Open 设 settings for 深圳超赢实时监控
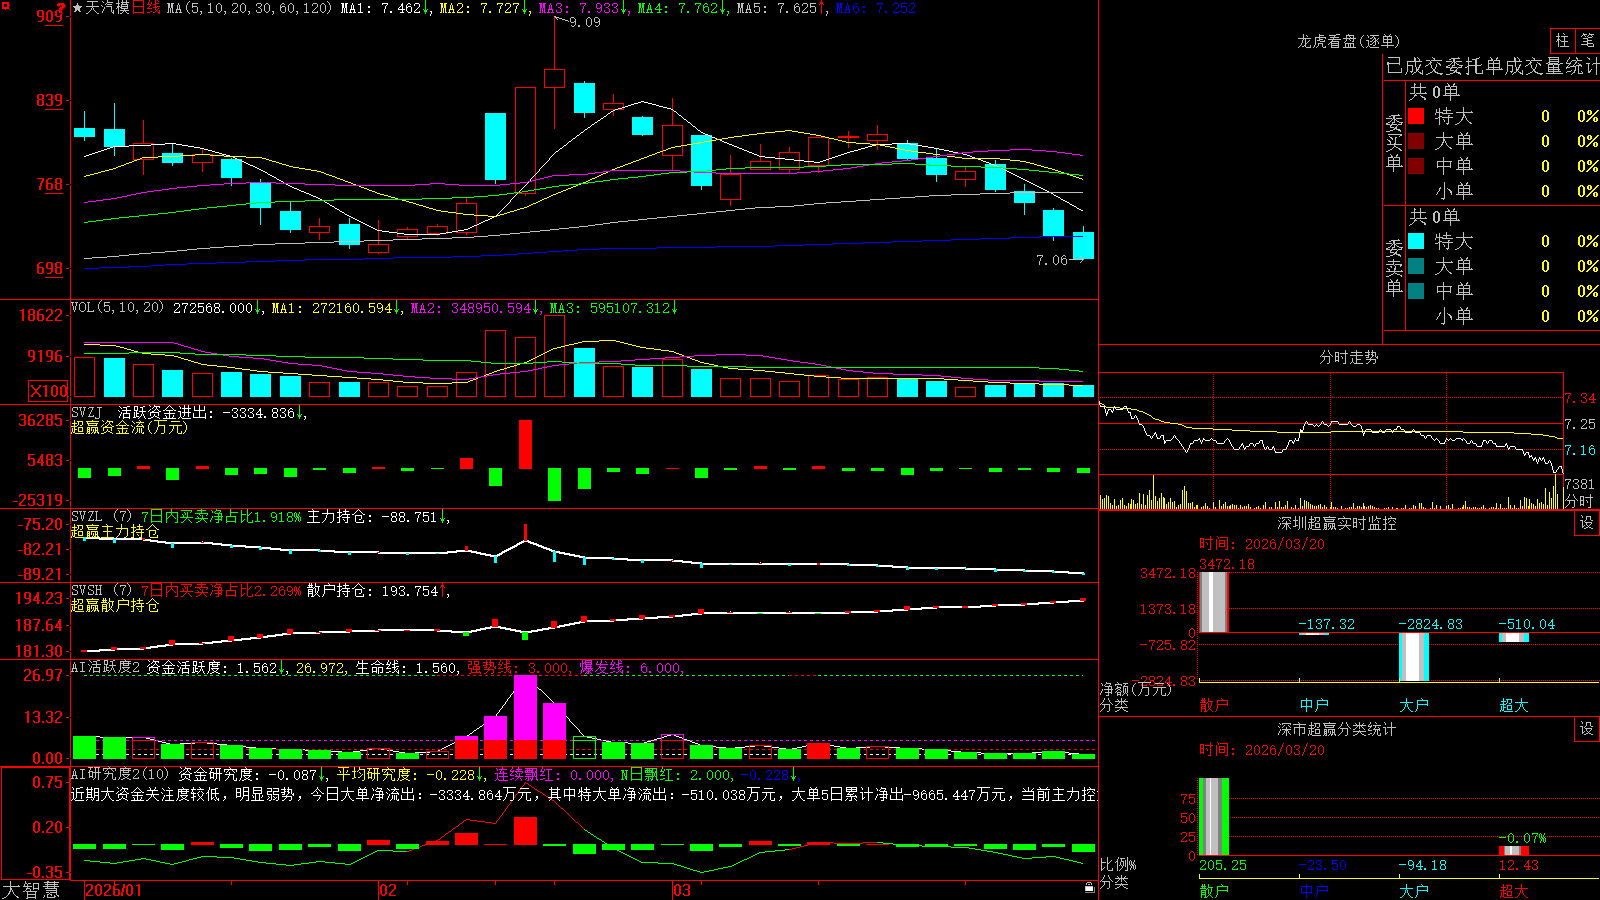 click(x=1587, y=523)
